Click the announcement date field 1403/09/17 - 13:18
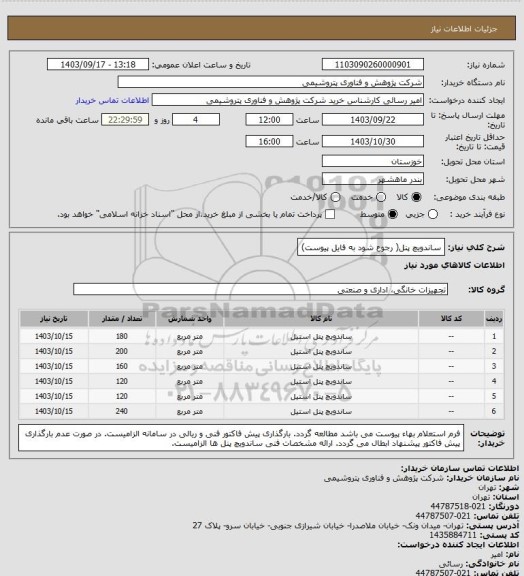524x576 pixels. pyautogui.click(x=98, y=65)
